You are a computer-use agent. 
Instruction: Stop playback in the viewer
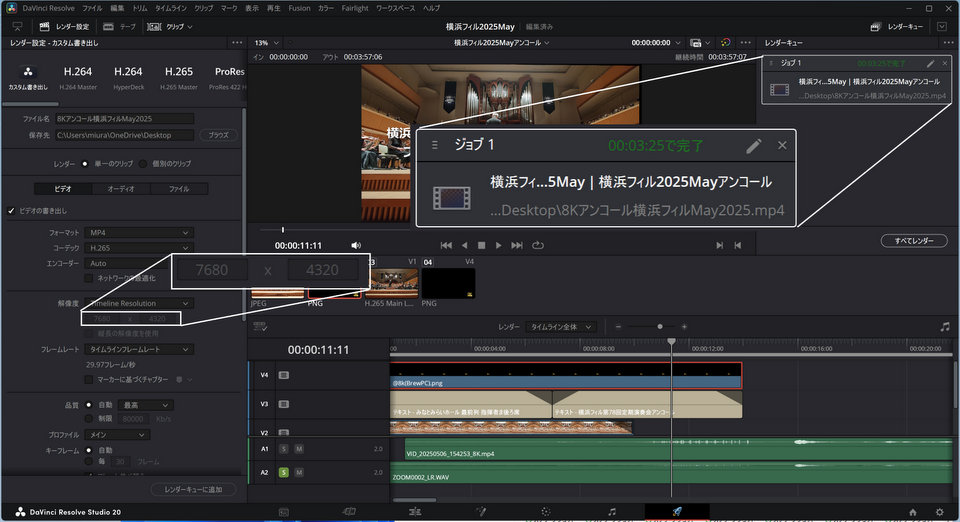481,244
